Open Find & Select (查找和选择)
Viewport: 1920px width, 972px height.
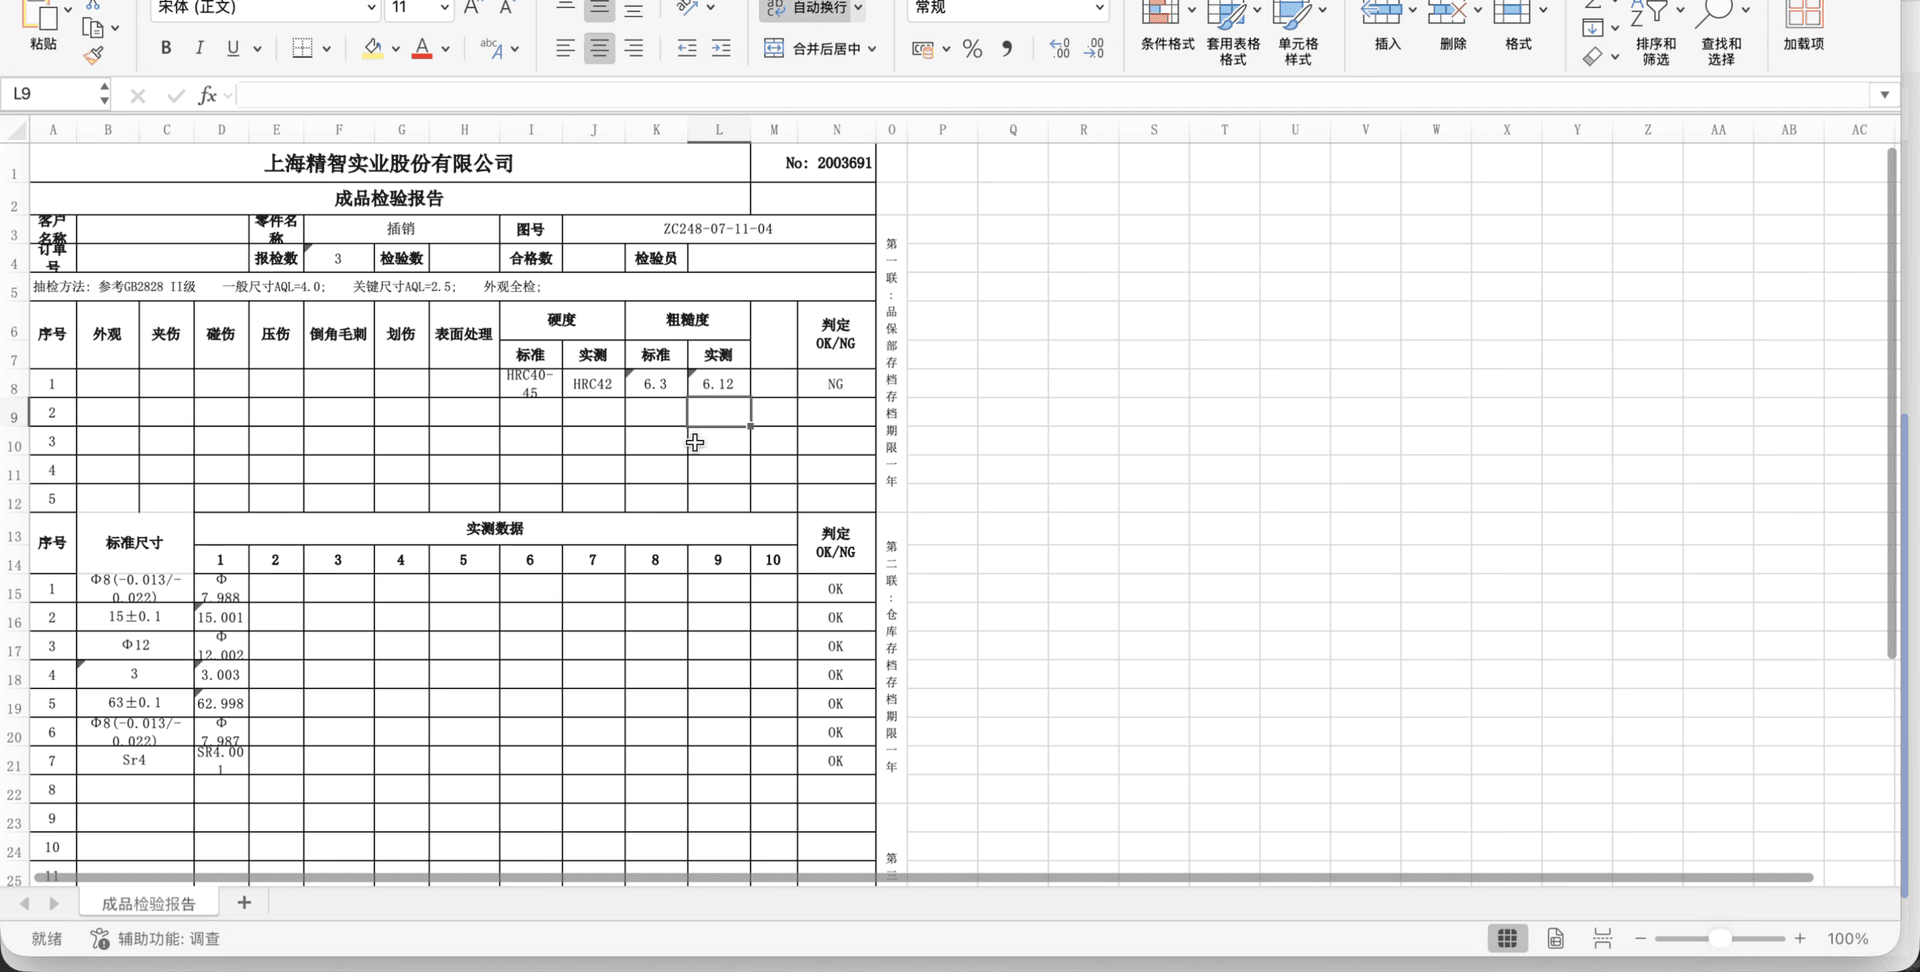1721,34
